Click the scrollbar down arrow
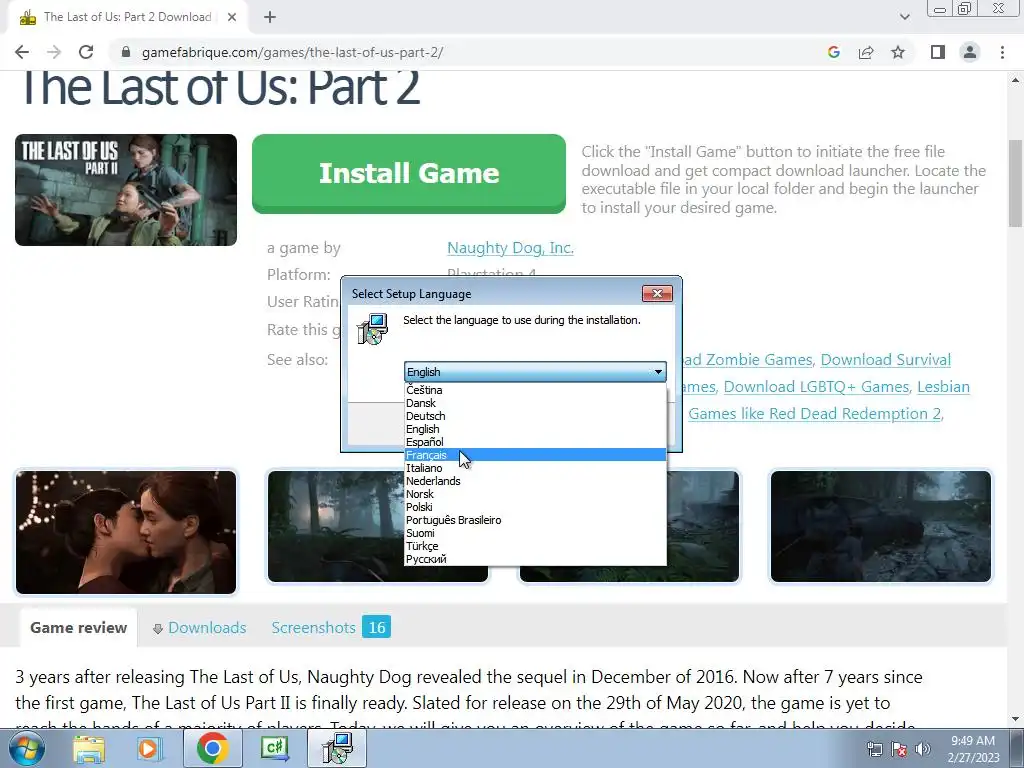Viewport: 1024px width, 768px height. (x=1015, y=720)
